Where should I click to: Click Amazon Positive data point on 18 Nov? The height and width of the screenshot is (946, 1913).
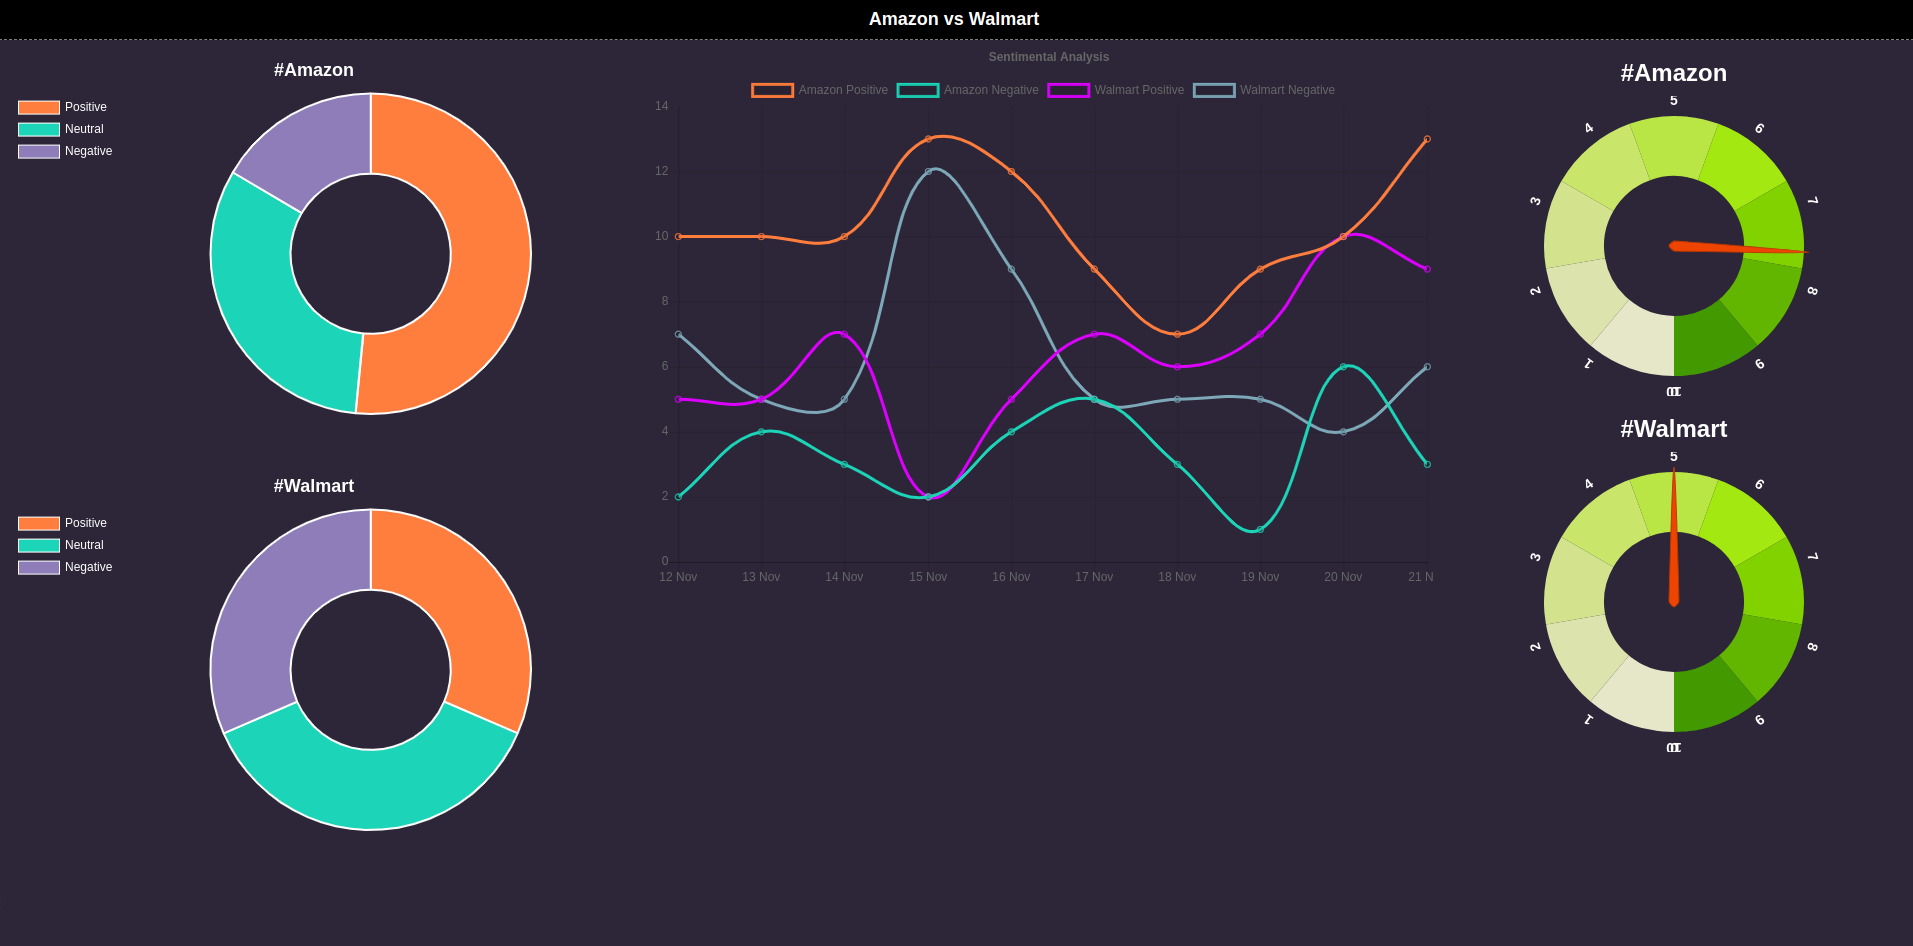point(1177,334)
